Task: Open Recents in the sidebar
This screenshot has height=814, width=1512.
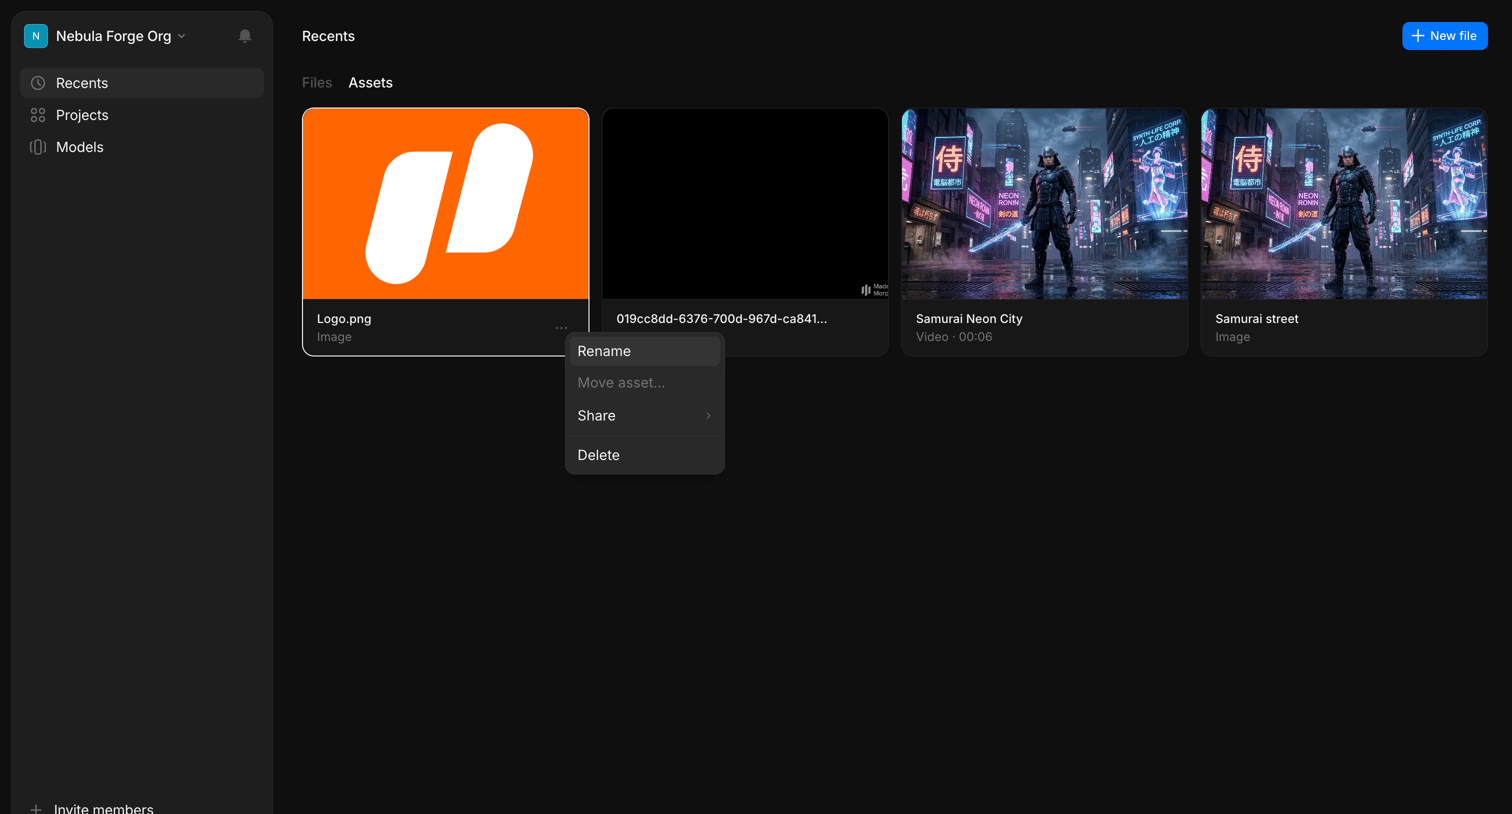Action: pyautogui.click(x=142, y=83)
